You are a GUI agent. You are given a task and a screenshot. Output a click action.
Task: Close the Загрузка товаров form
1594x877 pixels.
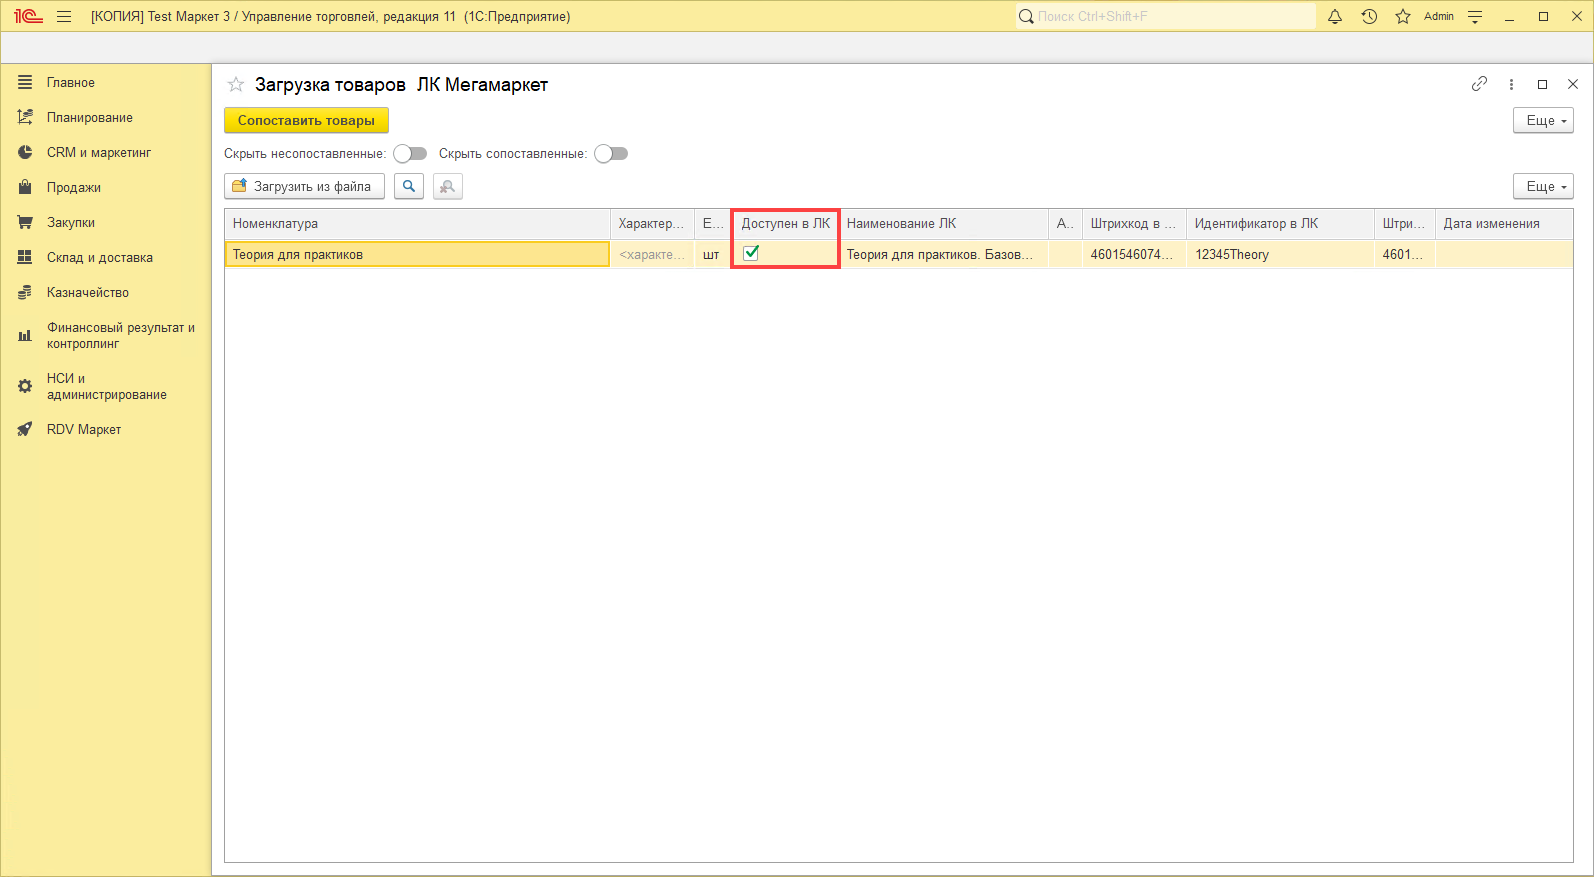[1573, 84]
